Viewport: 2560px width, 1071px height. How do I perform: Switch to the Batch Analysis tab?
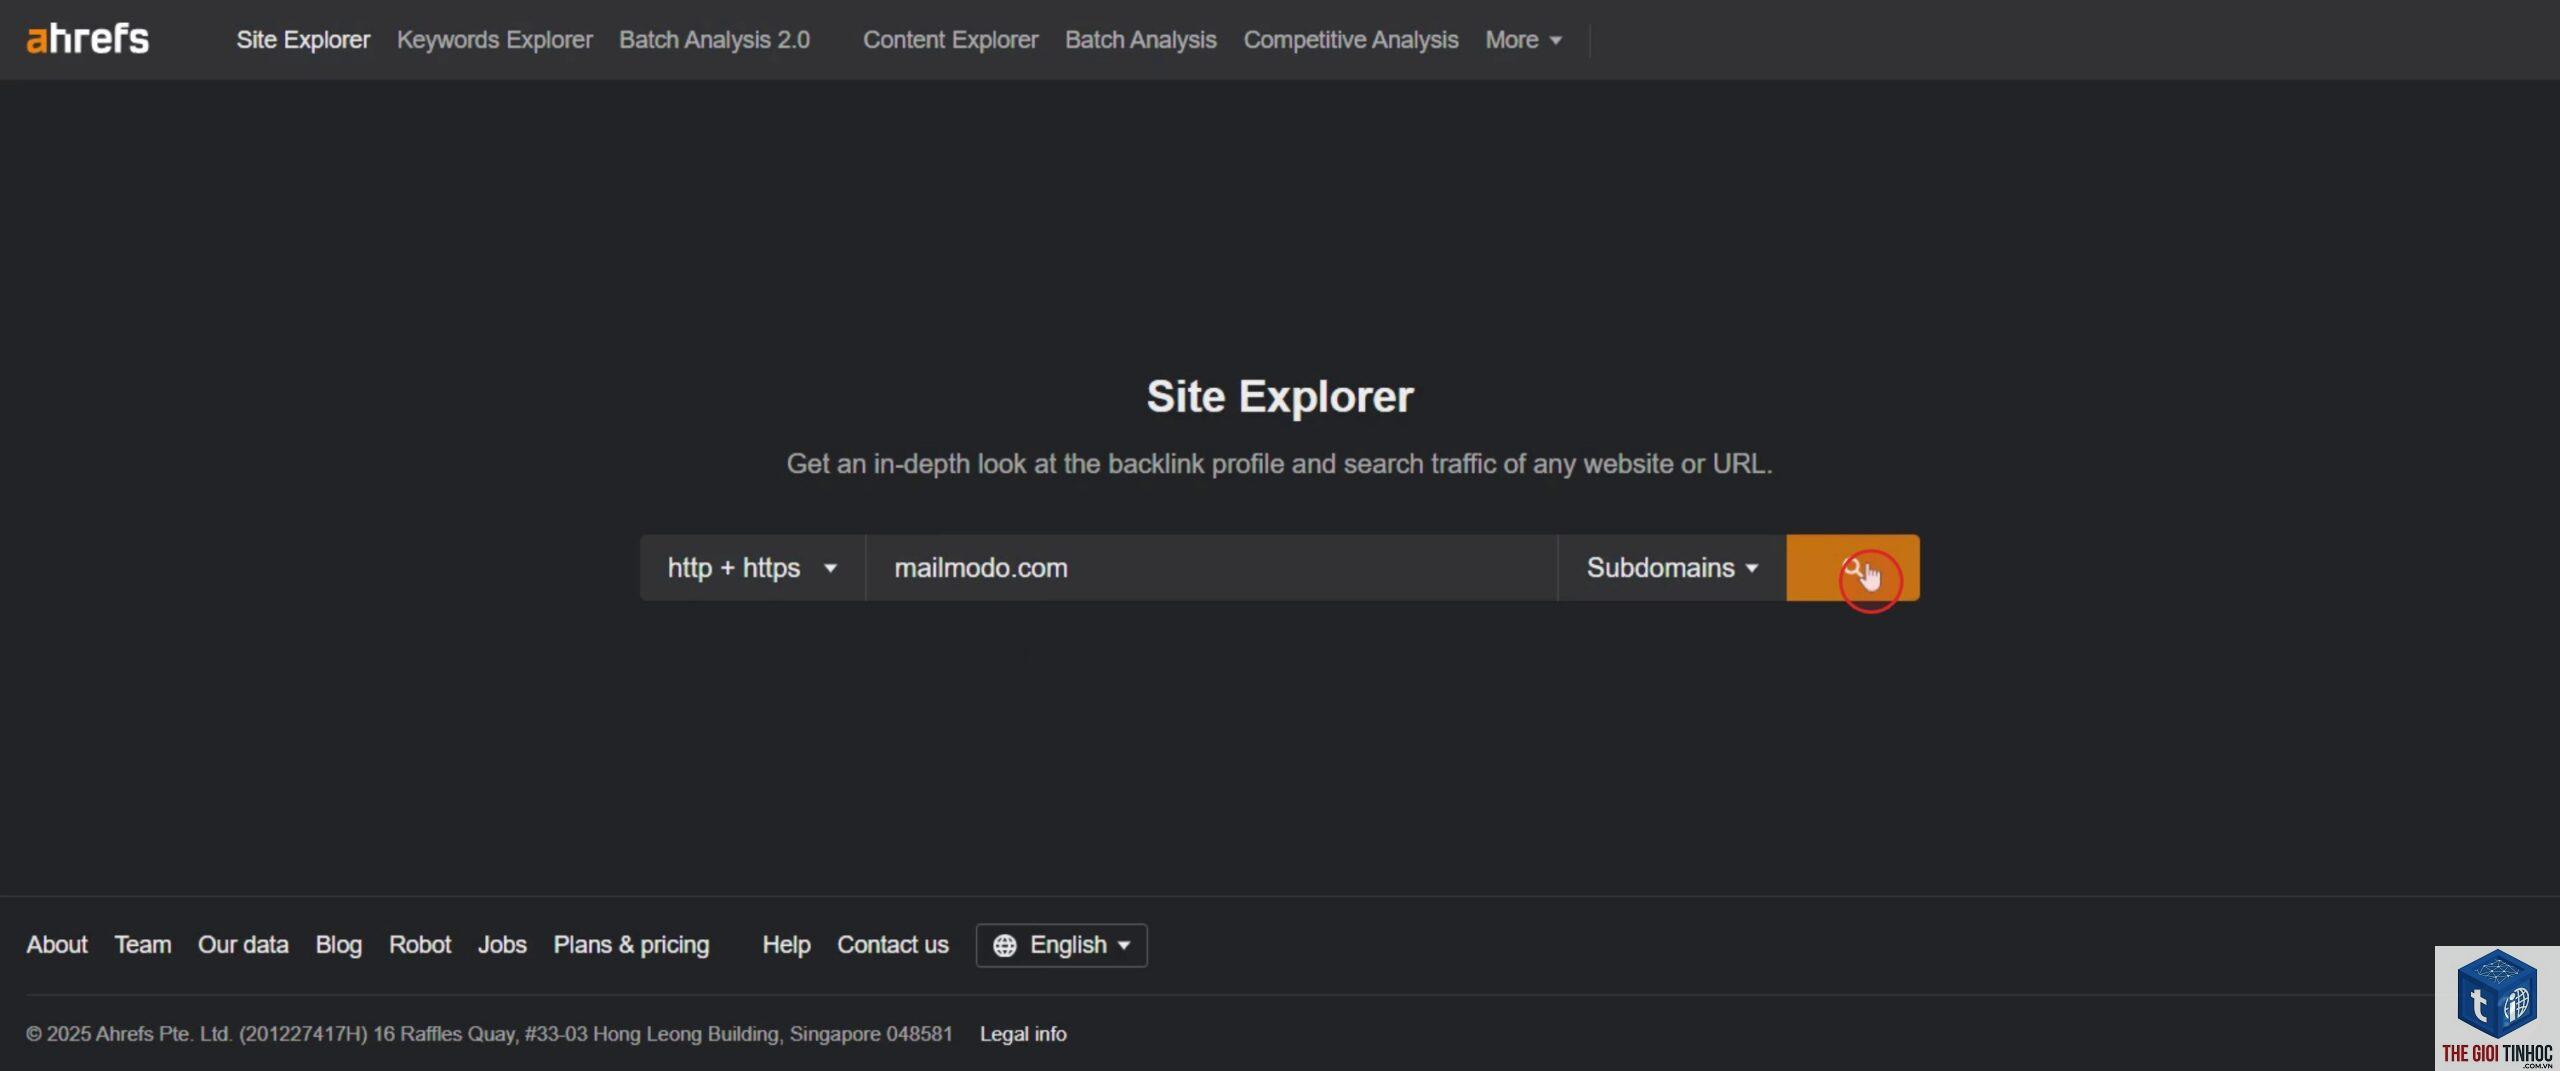point(1140,40)
